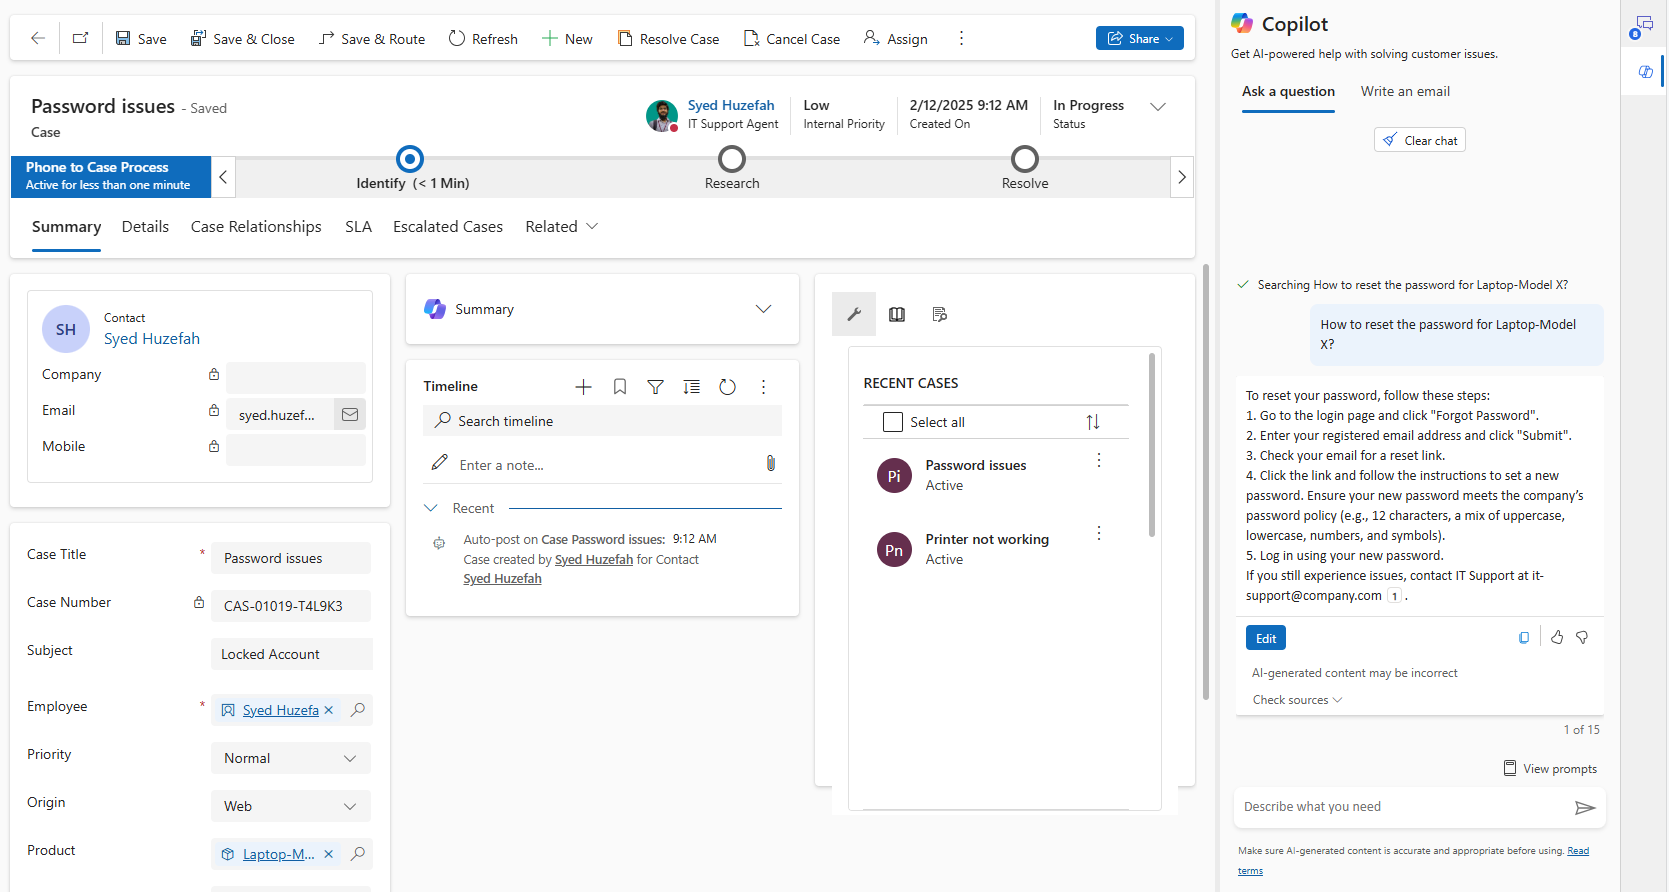This screenshot has width=1669, height=892.
Task: Open the SLA tab
Action: click(x=358, y=227)
